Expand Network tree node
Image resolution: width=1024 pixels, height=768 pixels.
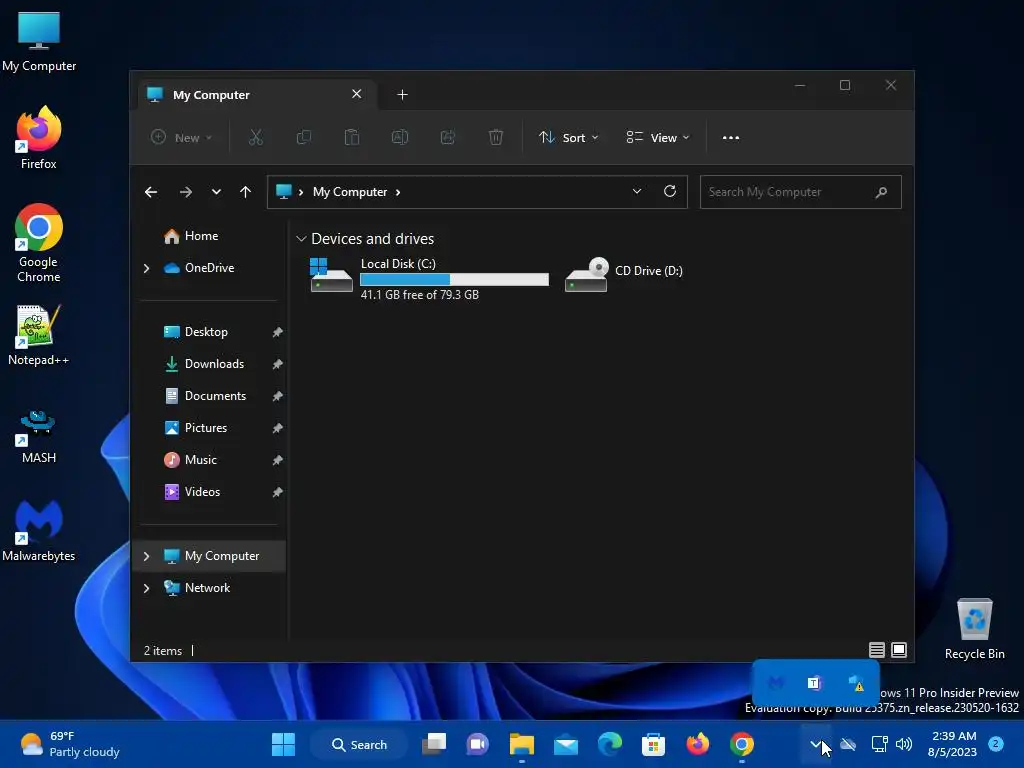(x=146, y=588)
